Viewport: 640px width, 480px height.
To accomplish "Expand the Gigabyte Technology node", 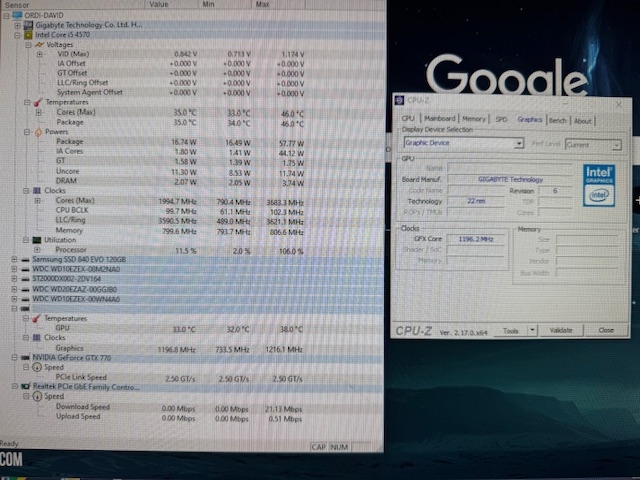I will (x=17, y=25).
